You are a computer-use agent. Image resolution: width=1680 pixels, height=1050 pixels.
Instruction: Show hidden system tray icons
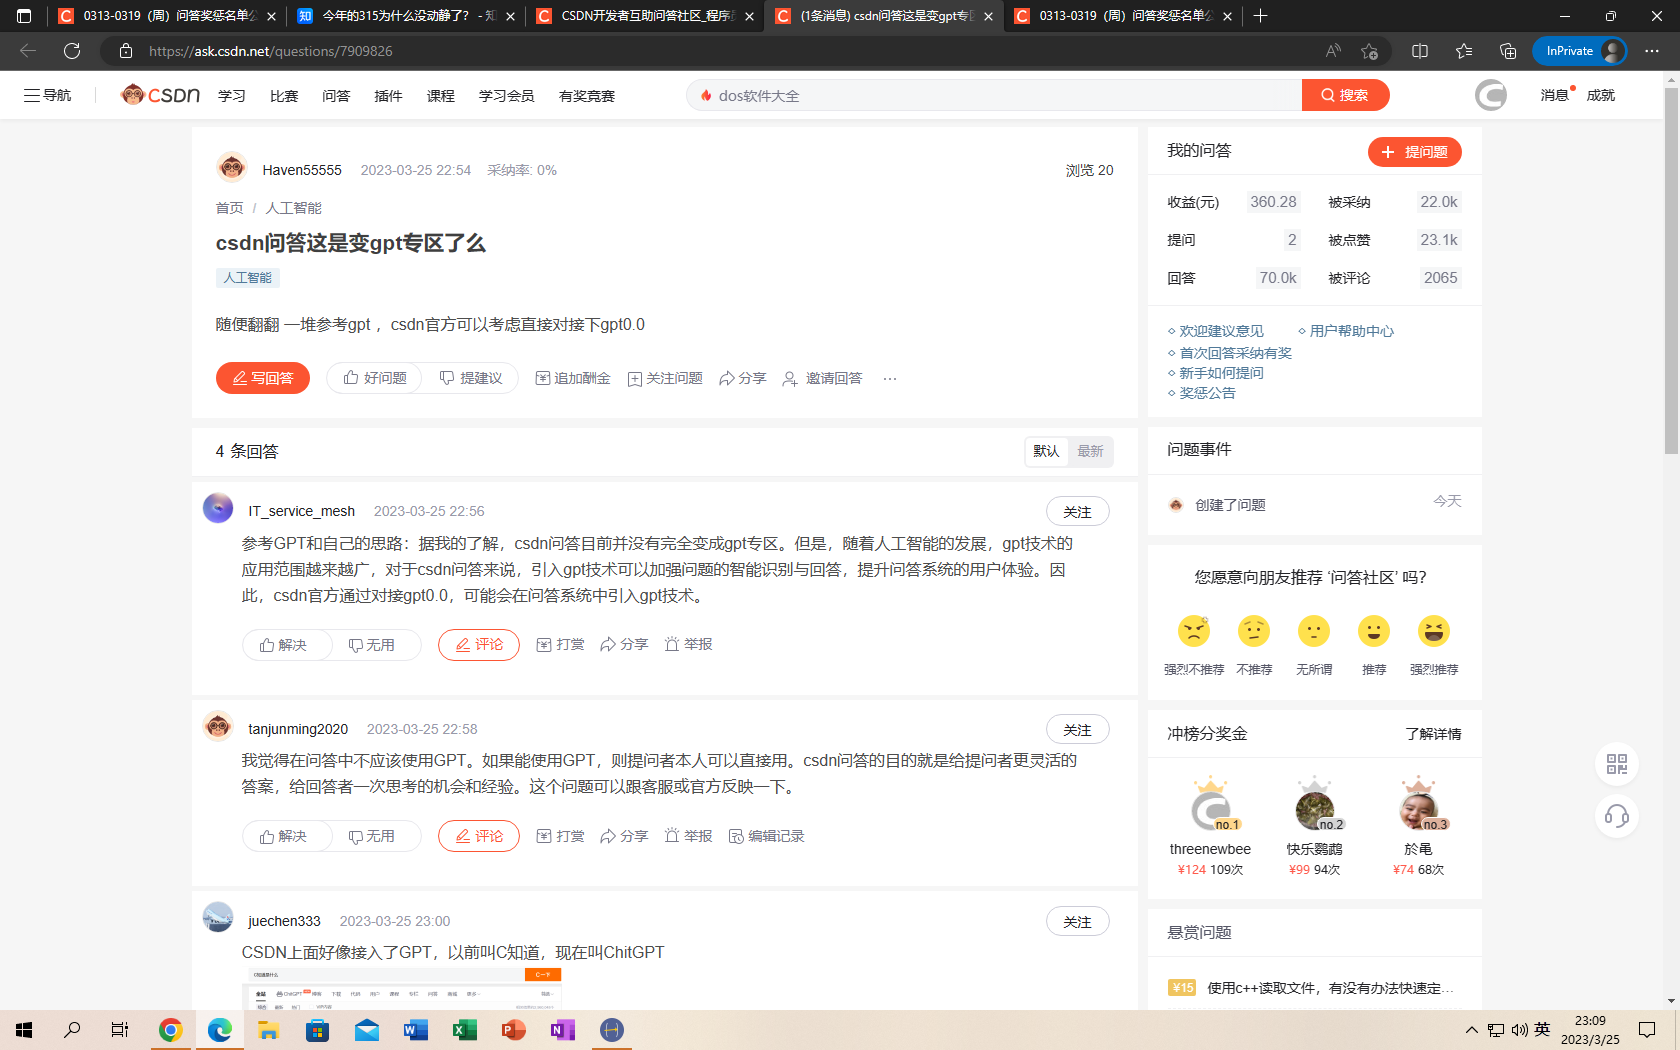coord(1471,1030)
